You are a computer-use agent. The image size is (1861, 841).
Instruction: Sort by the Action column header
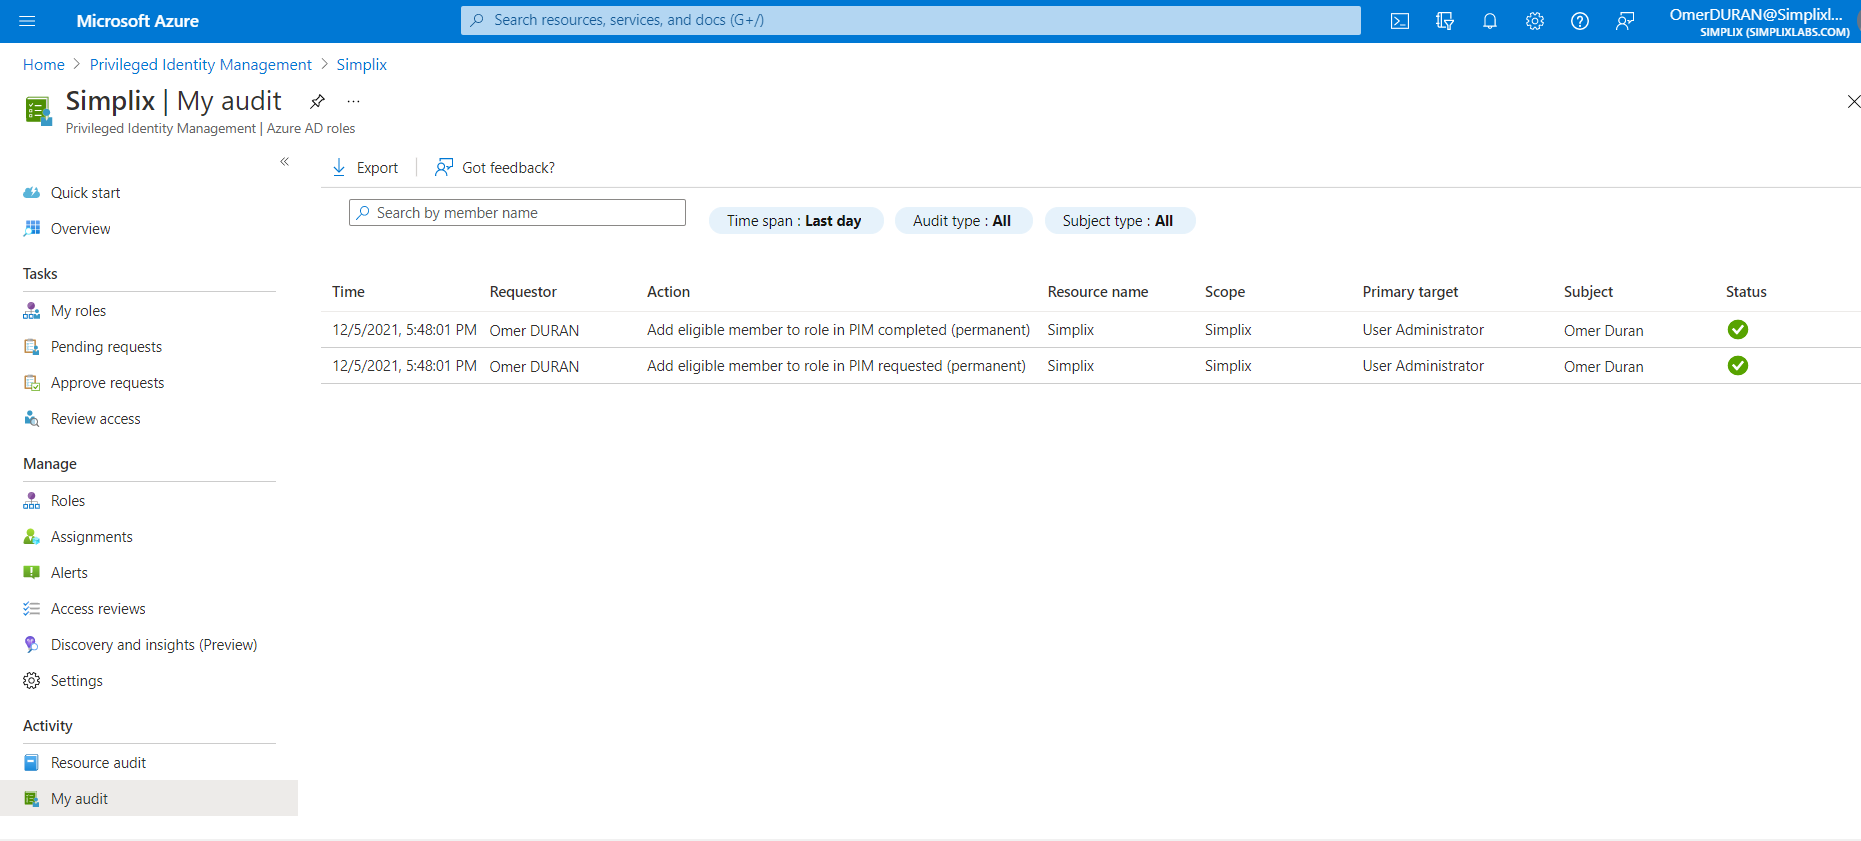pos(668,292)
